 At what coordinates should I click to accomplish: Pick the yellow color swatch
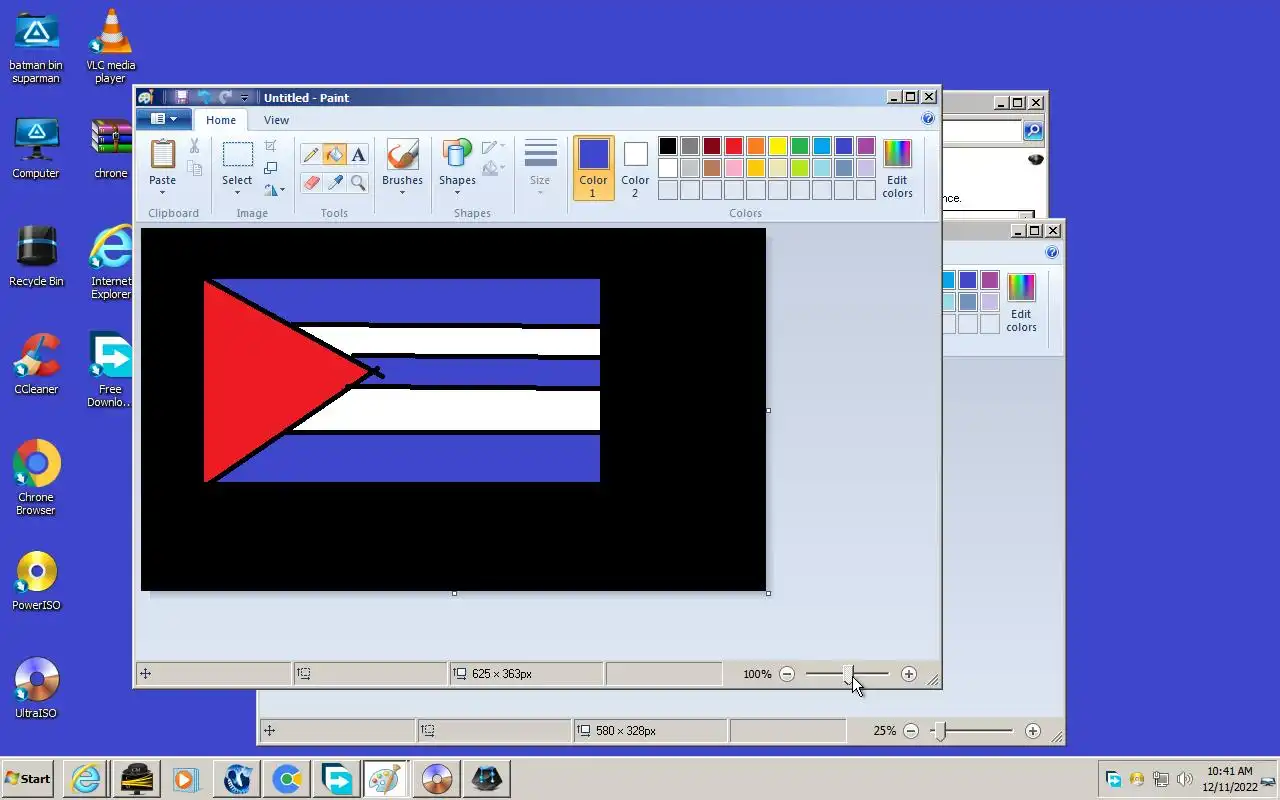tap(778, 146)
